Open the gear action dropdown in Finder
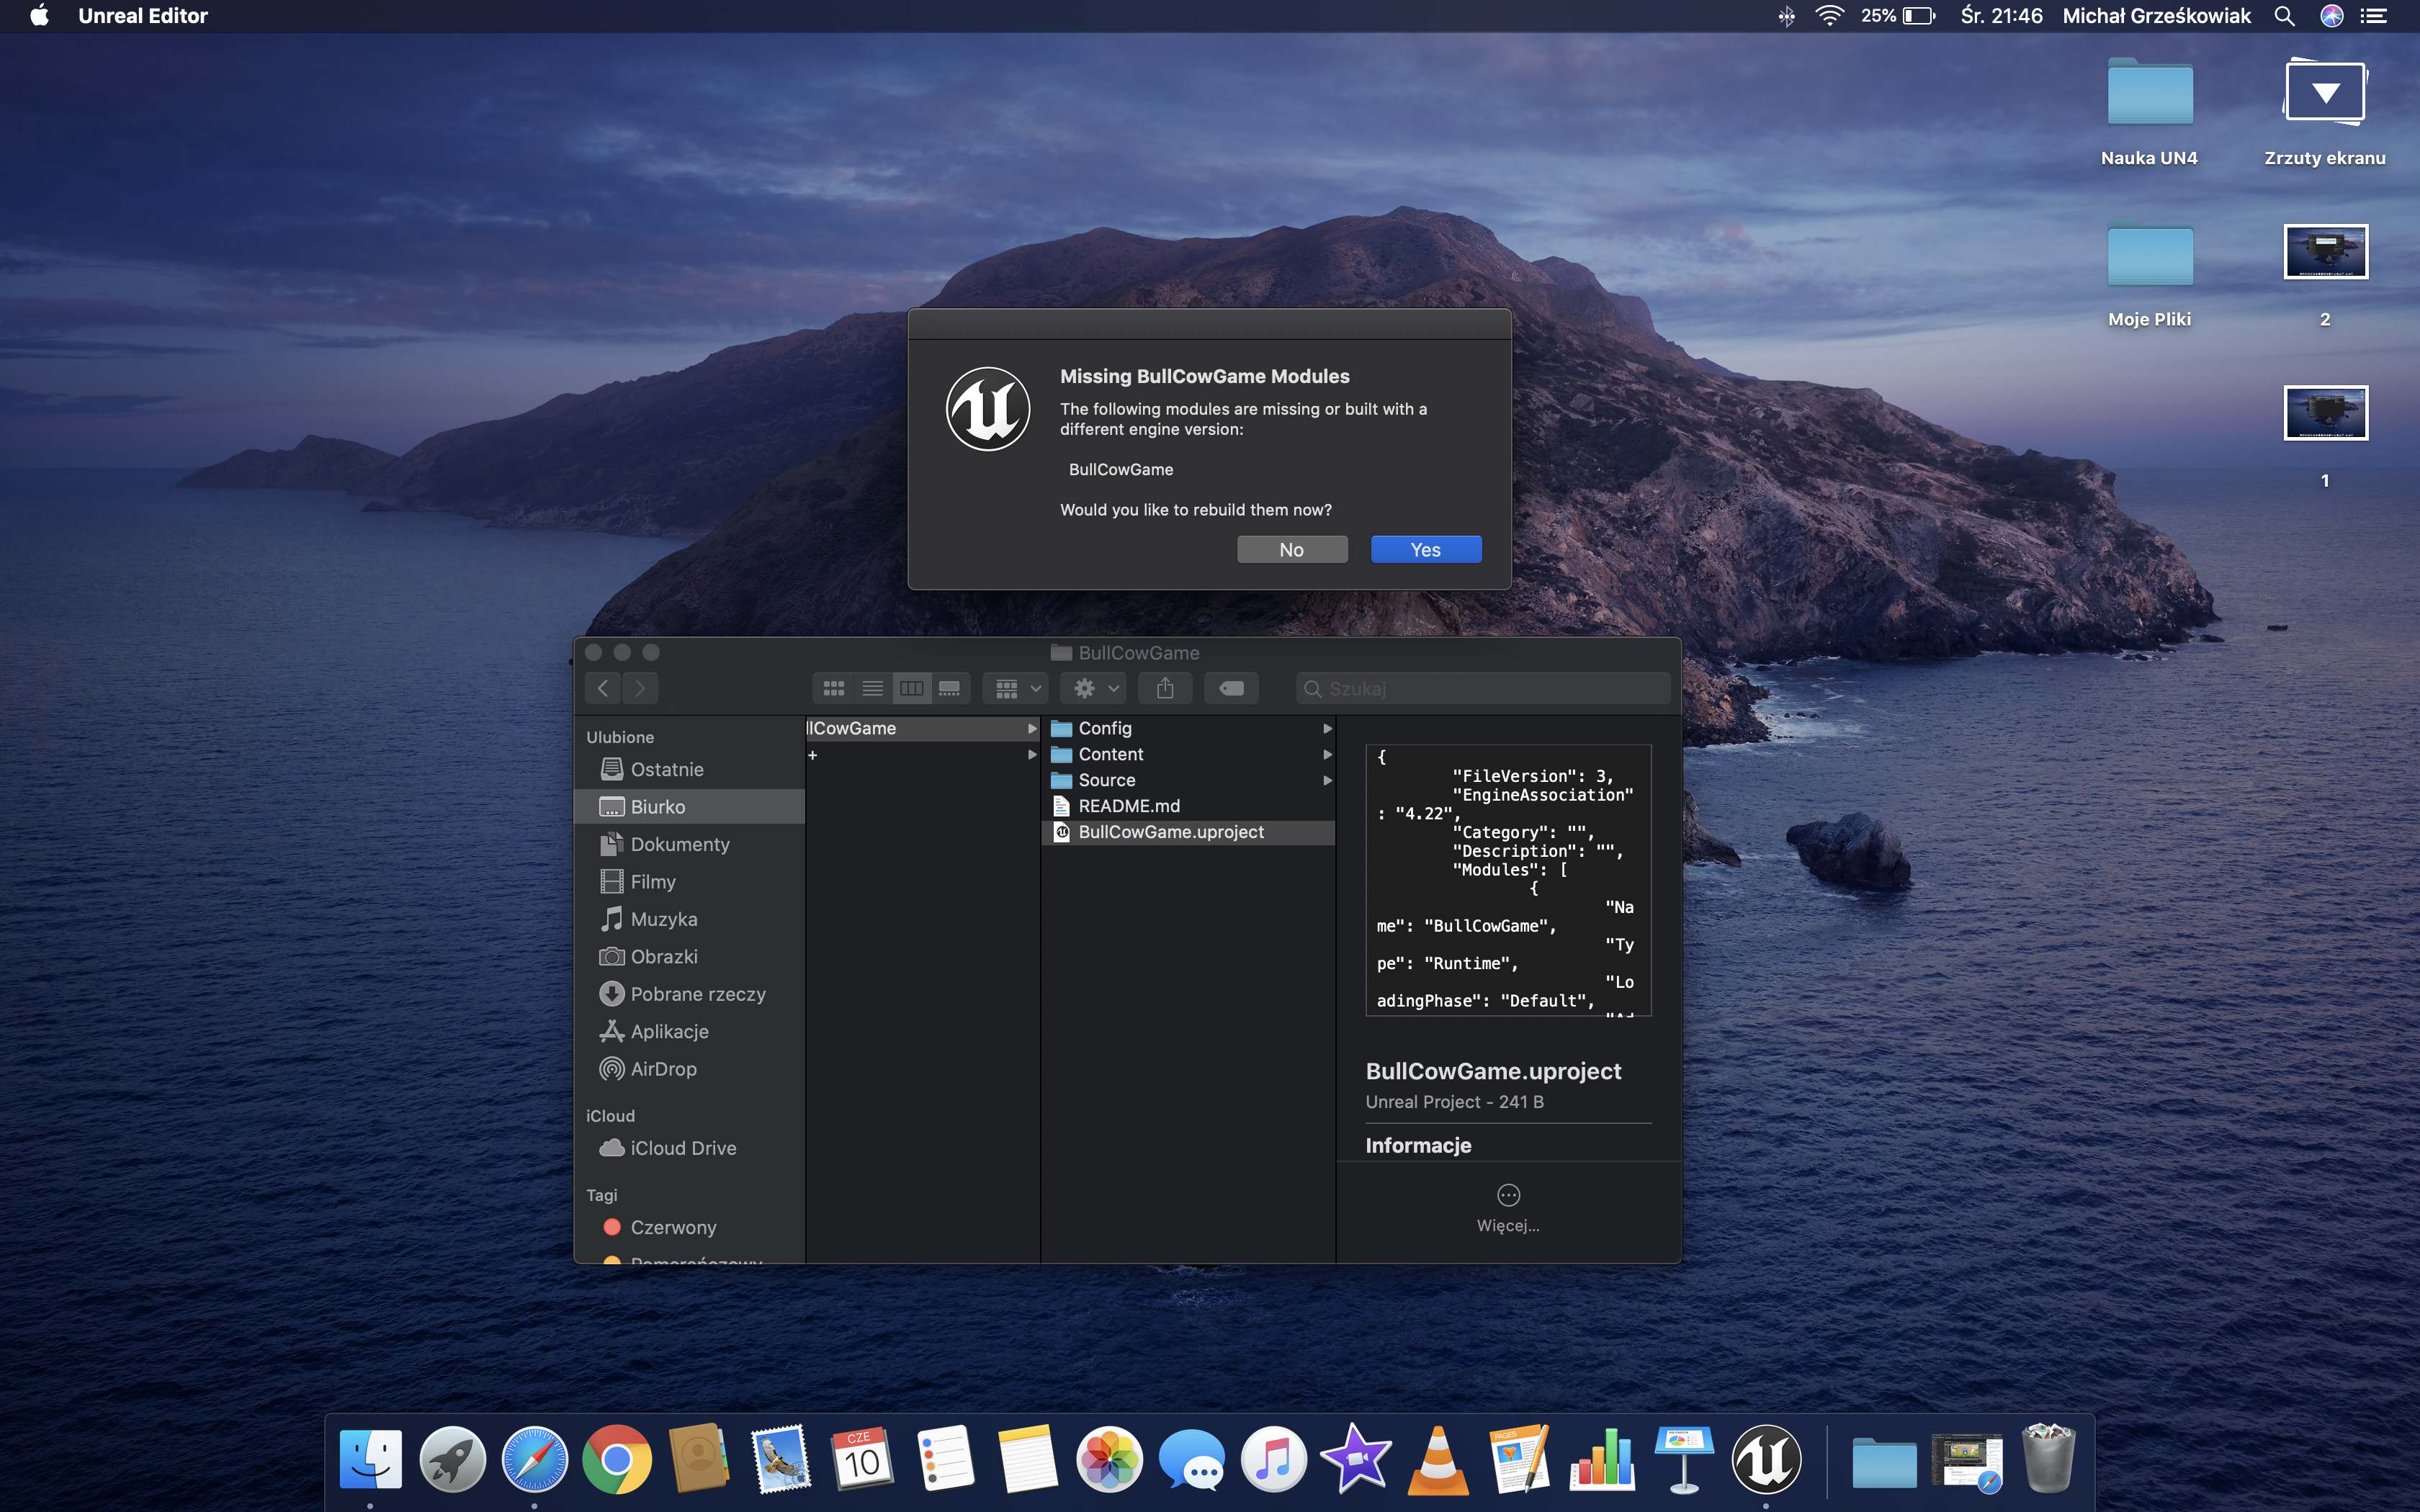The width and height of the screenshot is (2420, 1512). (x=1095, y=688)
